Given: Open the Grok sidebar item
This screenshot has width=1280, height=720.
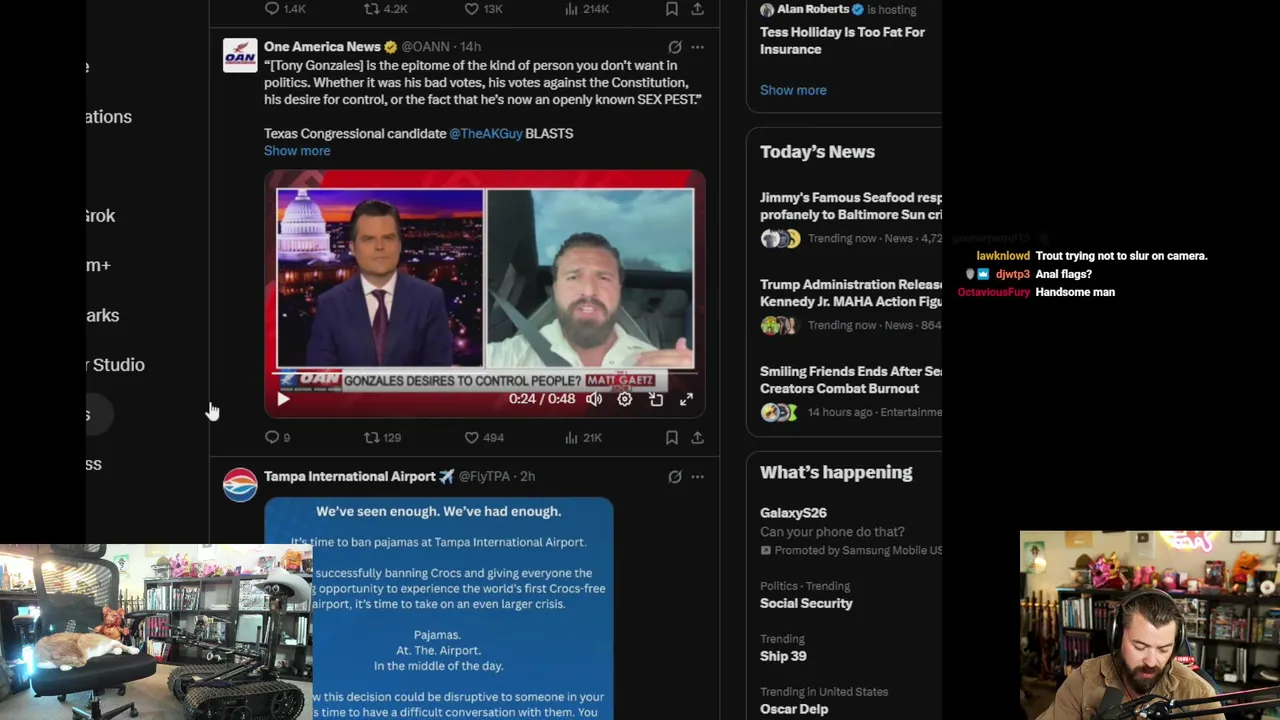Looking at the screenshot, I should click(100, 216).
